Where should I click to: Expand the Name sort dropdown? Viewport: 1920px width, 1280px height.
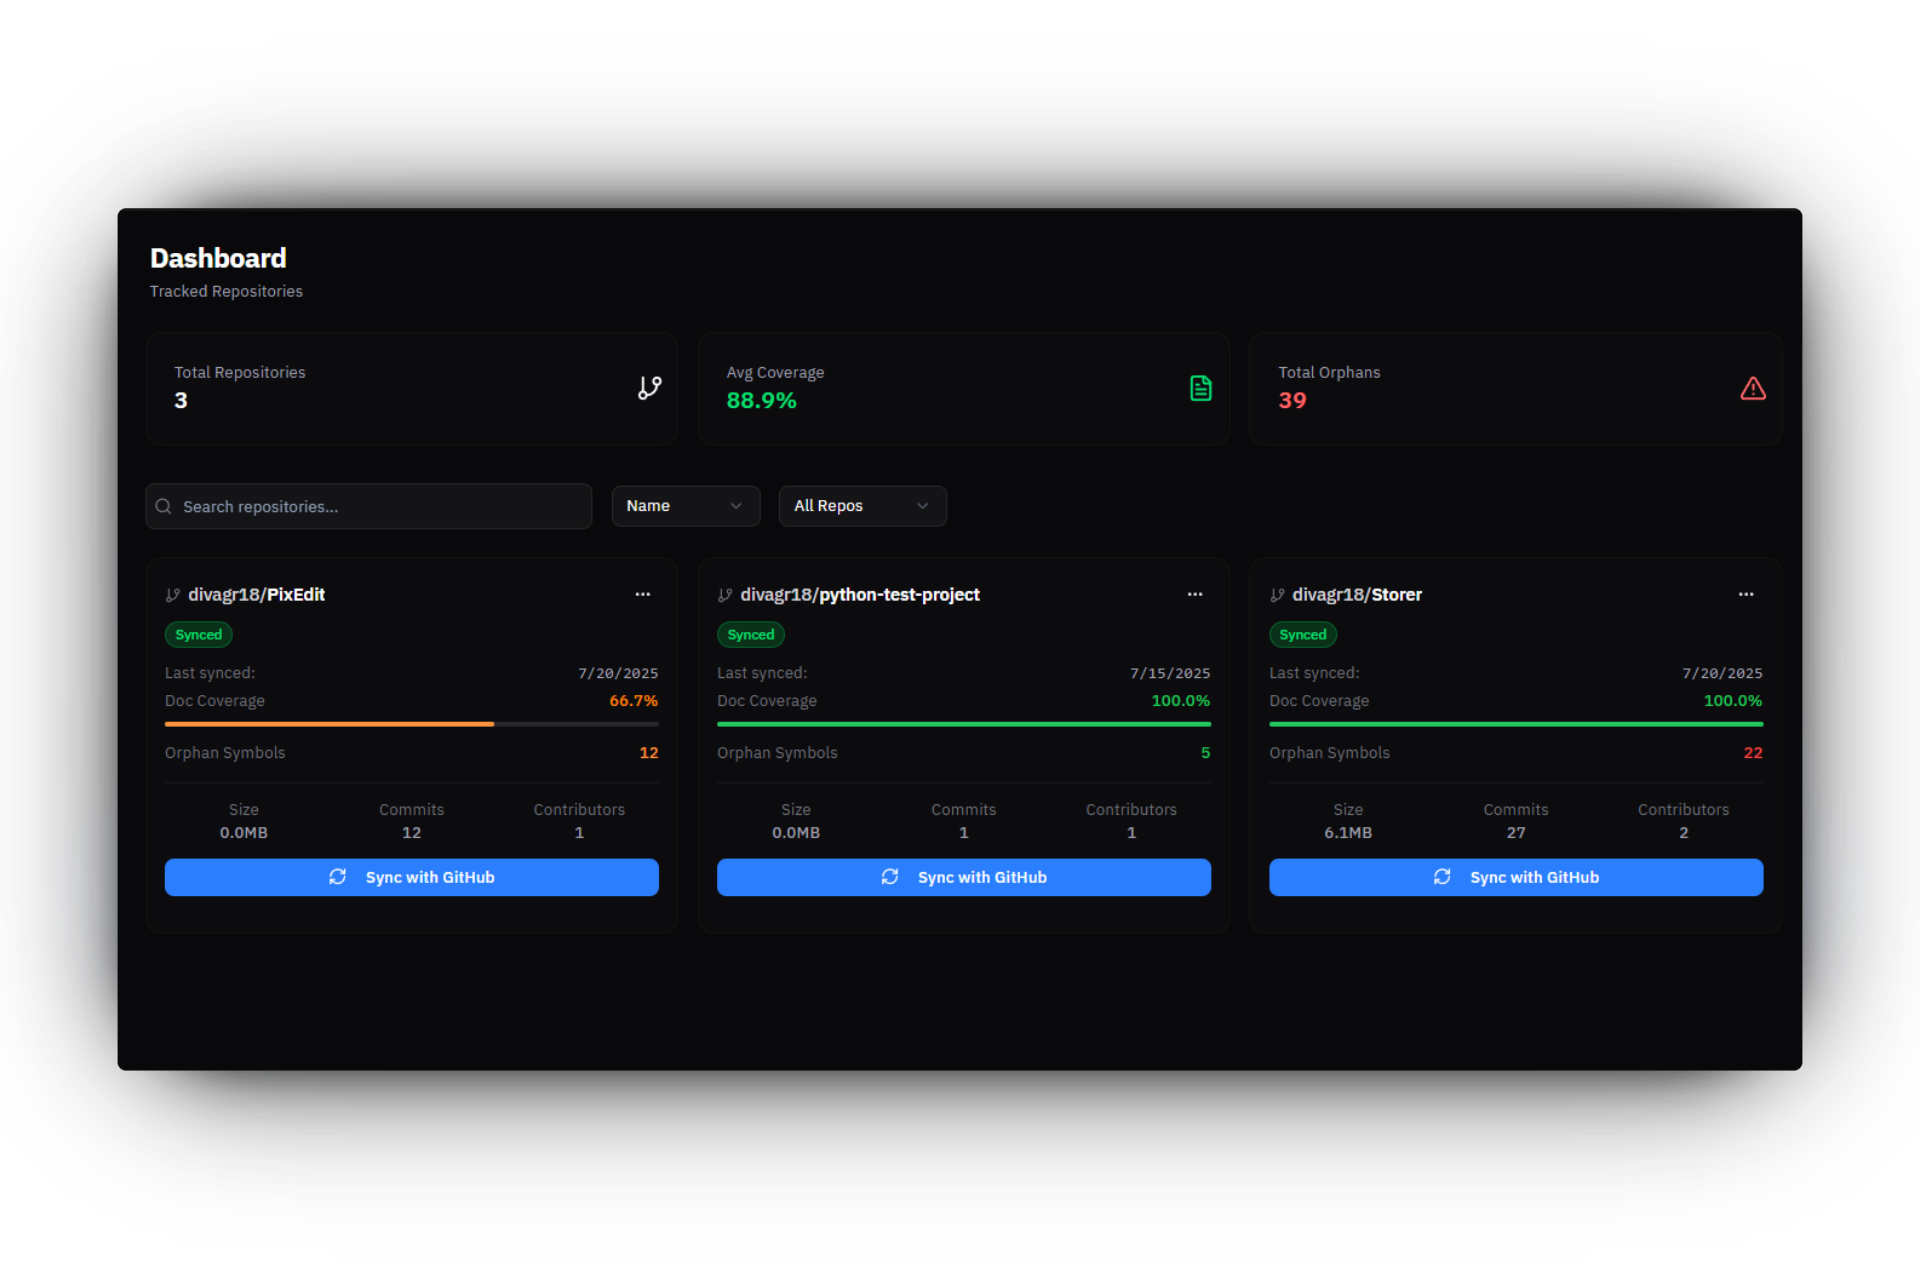tap(685, 506)
